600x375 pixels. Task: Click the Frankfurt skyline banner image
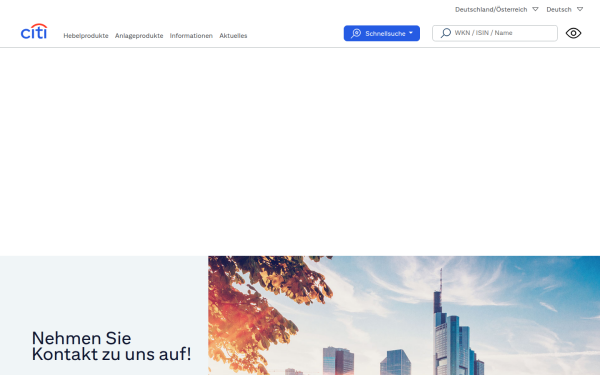tap(404, 315)
